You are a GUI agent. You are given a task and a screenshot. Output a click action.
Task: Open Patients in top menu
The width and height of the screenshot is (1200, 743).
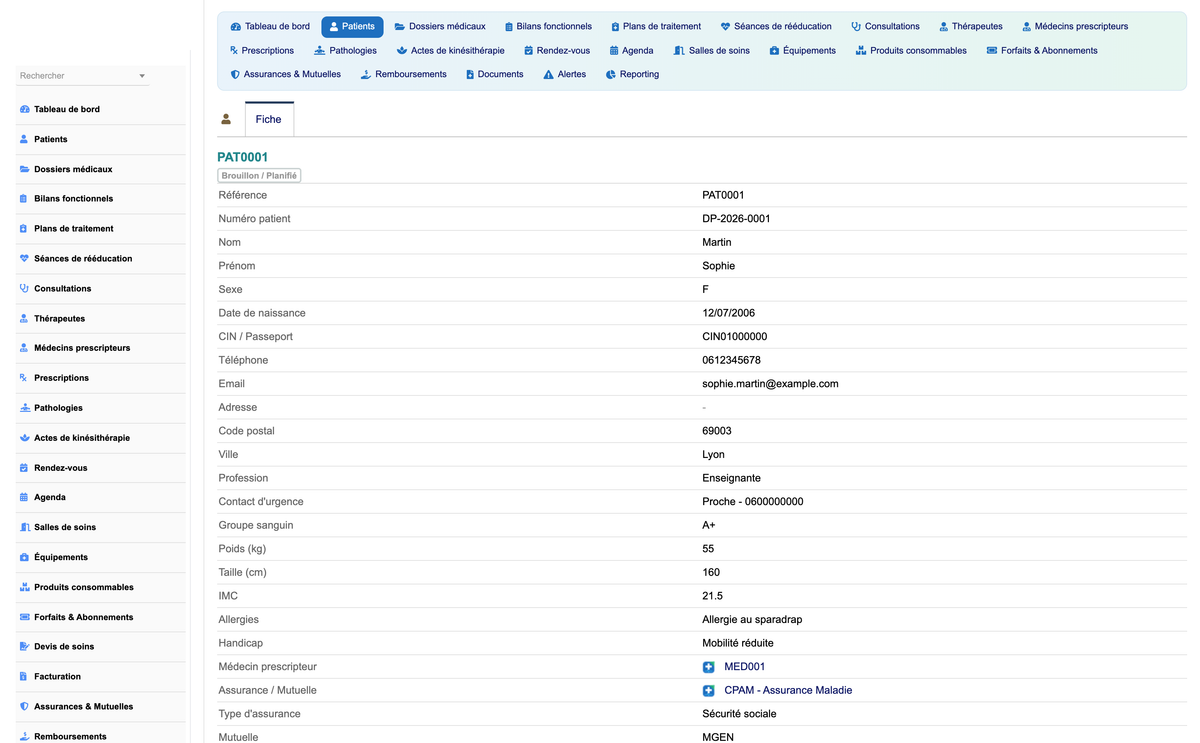(352, 26)
